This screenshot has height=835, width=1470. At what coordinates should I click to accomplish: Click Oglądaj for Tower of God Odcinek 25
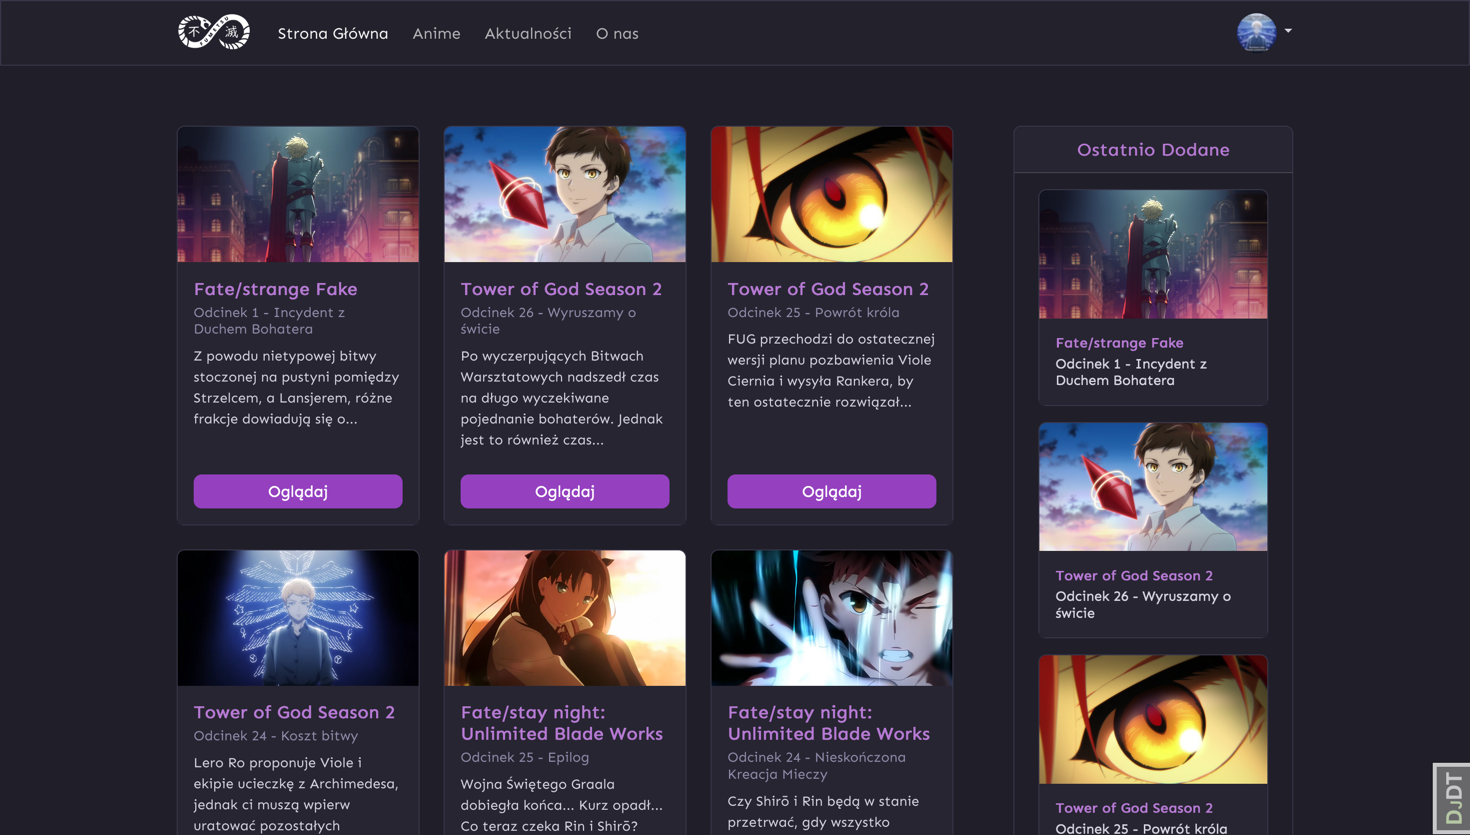tap(832, 491)
